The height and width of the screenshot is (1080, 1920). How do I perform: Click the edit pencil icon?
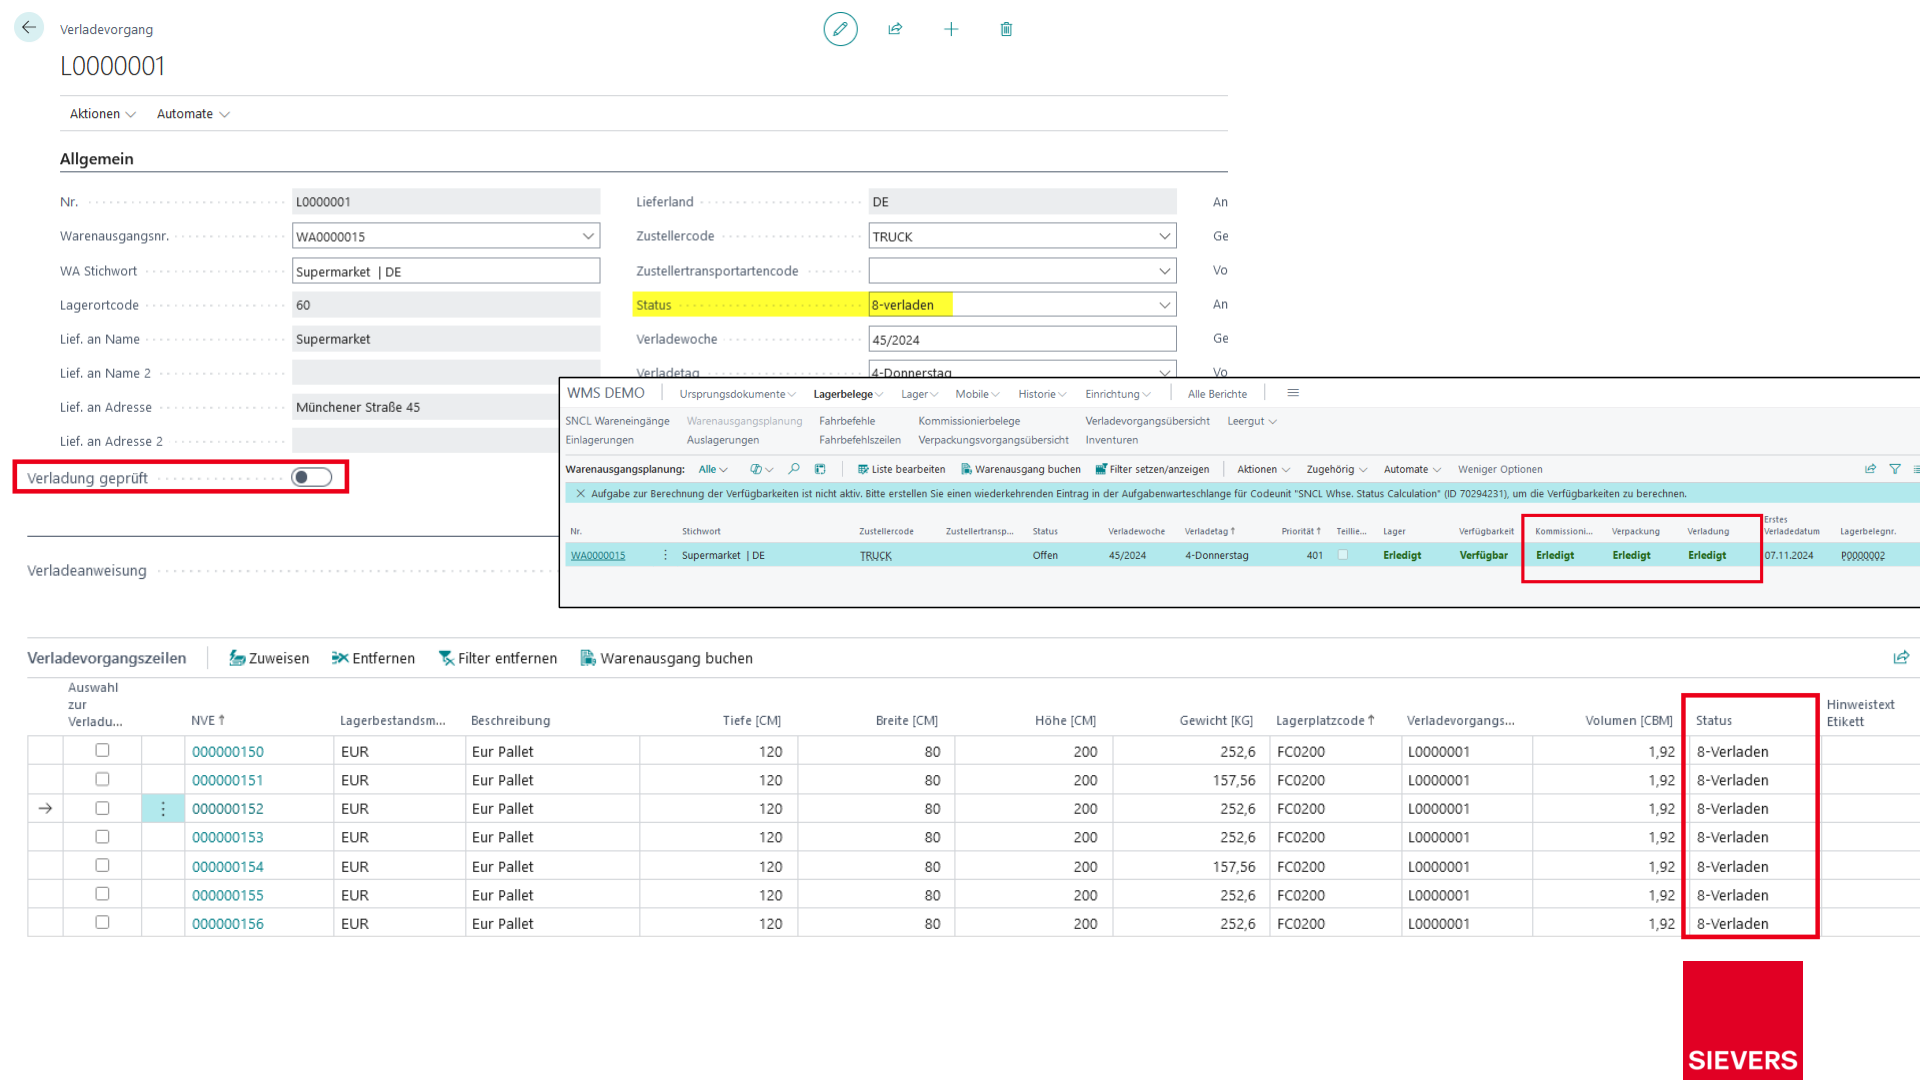(x=840, y=29)
